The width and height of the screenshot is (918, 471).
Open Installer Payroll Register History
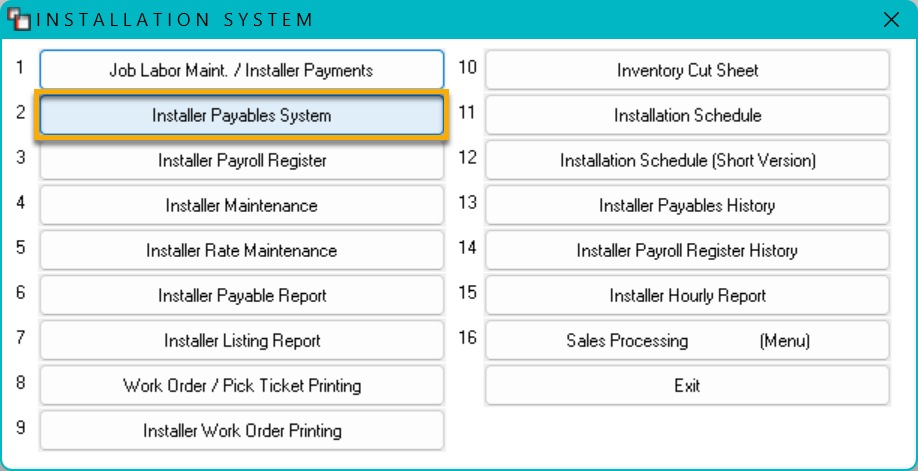(x=687, y=250)
